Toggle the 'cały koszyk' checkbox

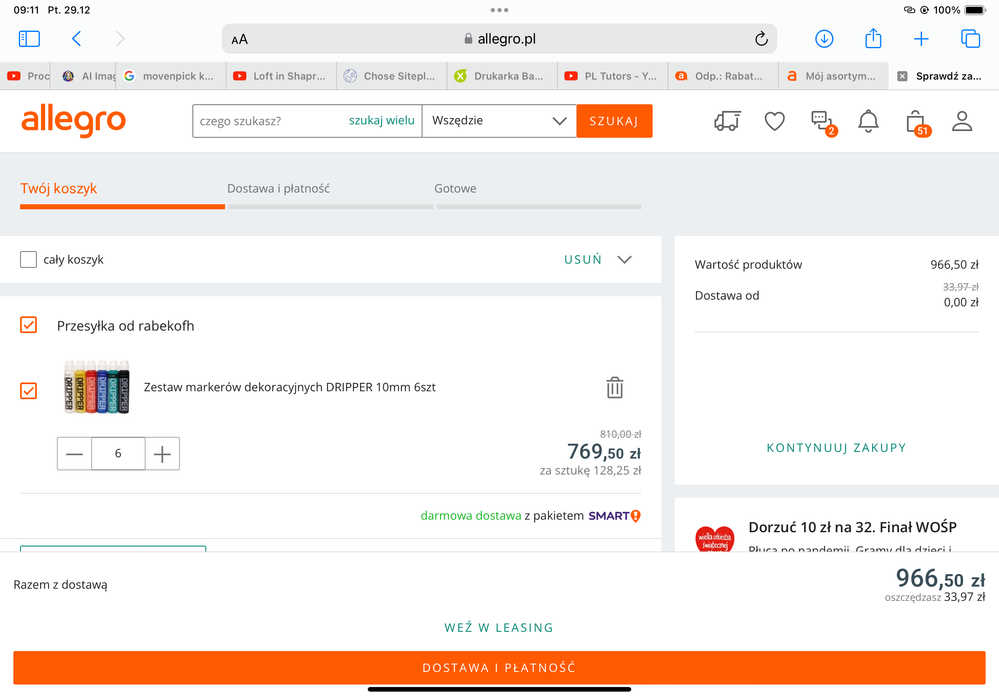(28, 259)
